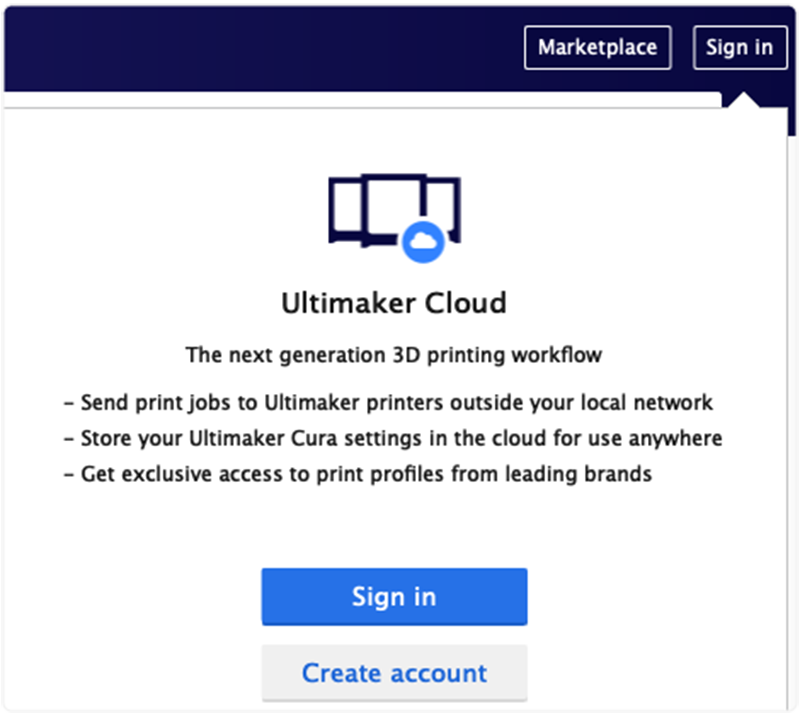Click the Get exclusive access bullet line

coord(357,474)
